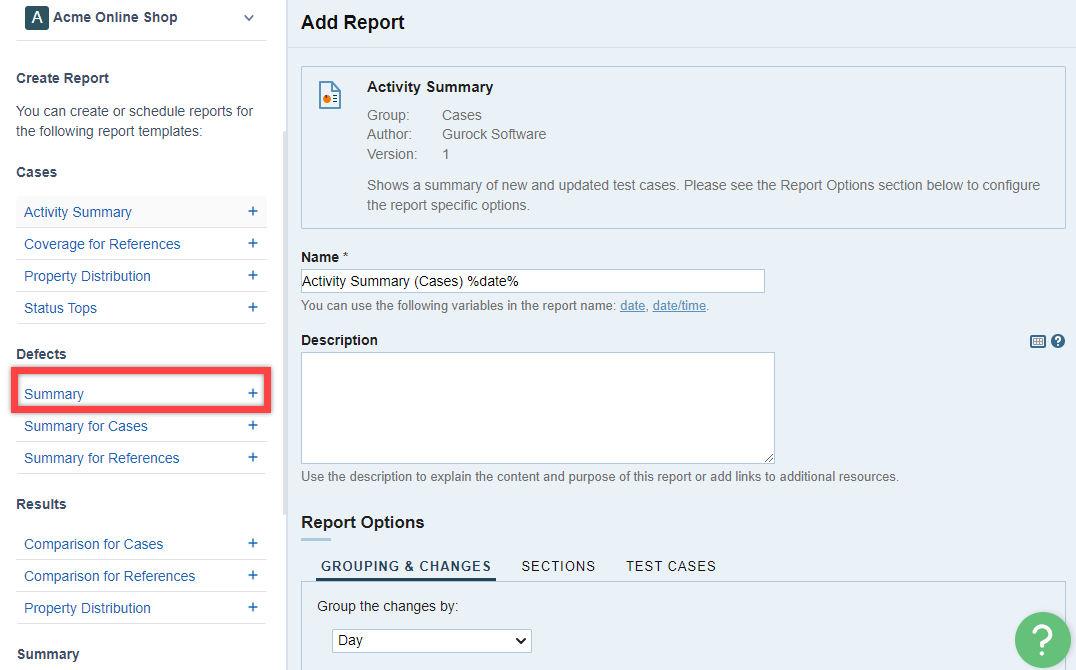The height and width of the screenshot is (670, 1076).
Task: Open the green help bubble
Action: (1042, 639)
